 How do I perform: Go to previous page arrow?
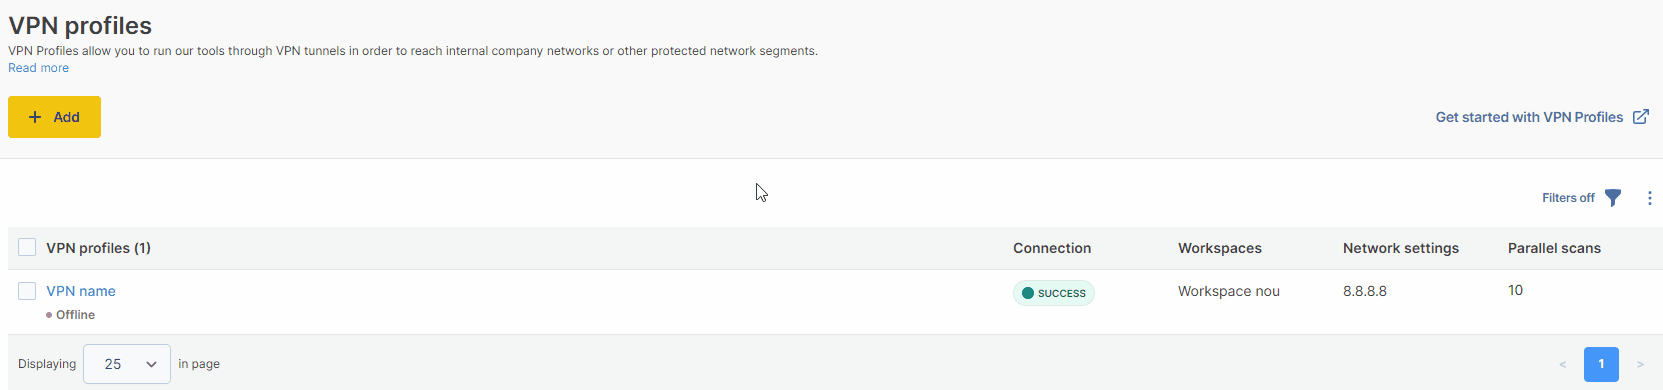(1563, 364)
